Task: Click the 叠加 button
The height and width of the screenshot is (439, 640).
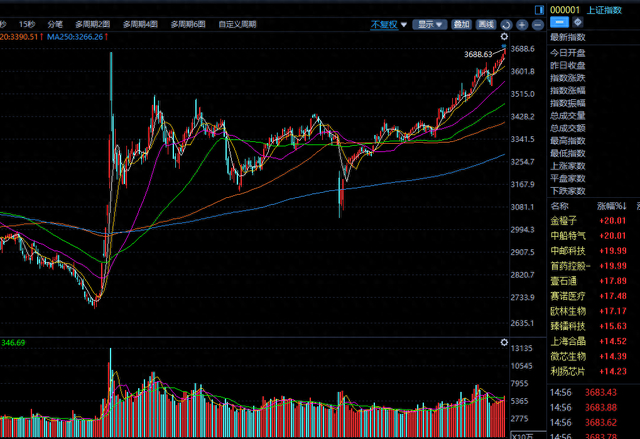Action: click(461, 24)
